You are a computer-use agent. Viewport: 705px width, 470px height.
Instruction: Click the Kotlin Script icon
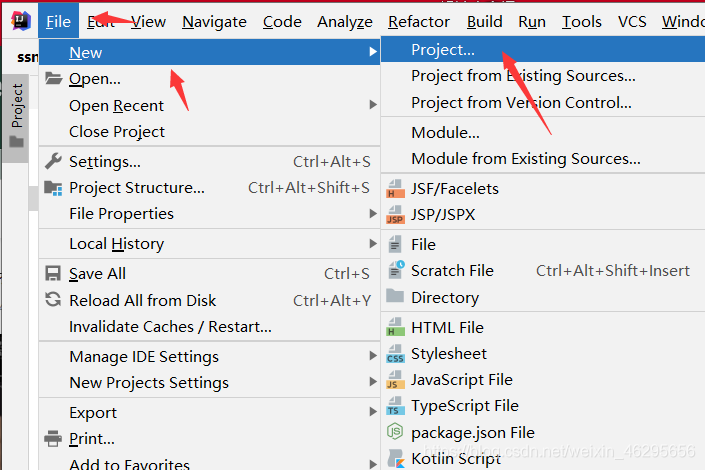coord(395,459)
